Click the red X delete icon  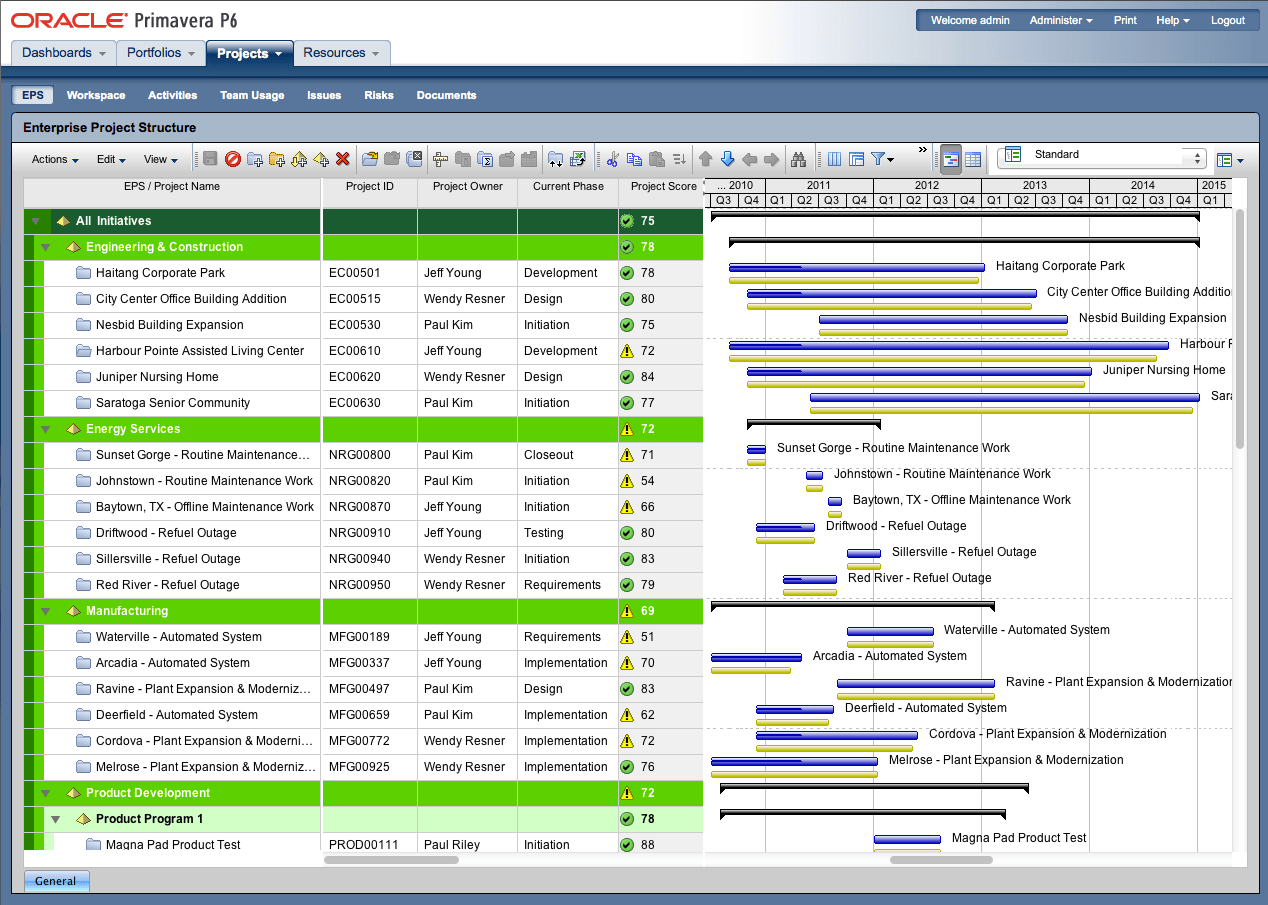click(342, 159)
